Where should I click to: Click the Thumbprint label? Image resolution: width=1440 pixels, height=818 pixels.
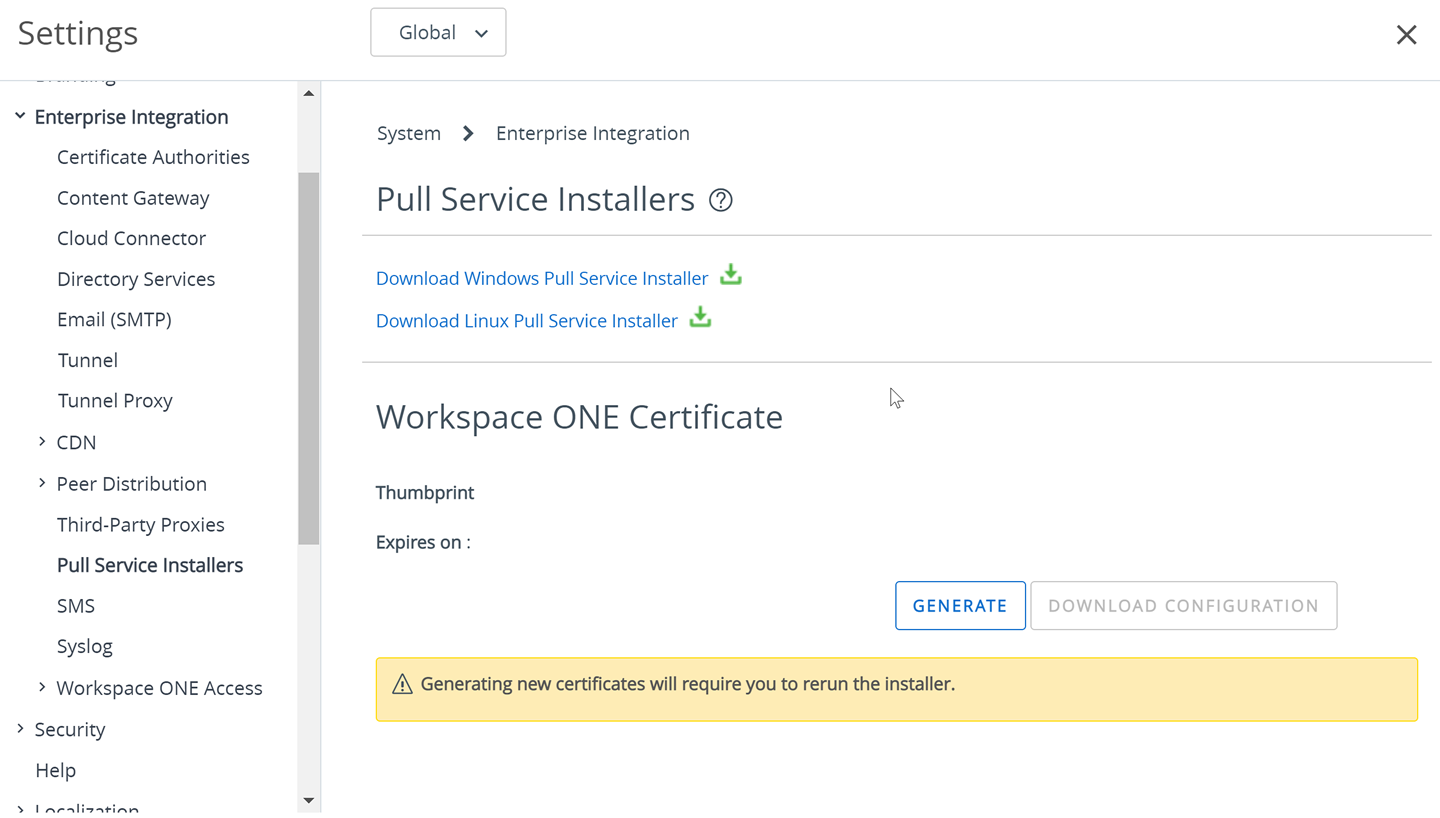425,492
